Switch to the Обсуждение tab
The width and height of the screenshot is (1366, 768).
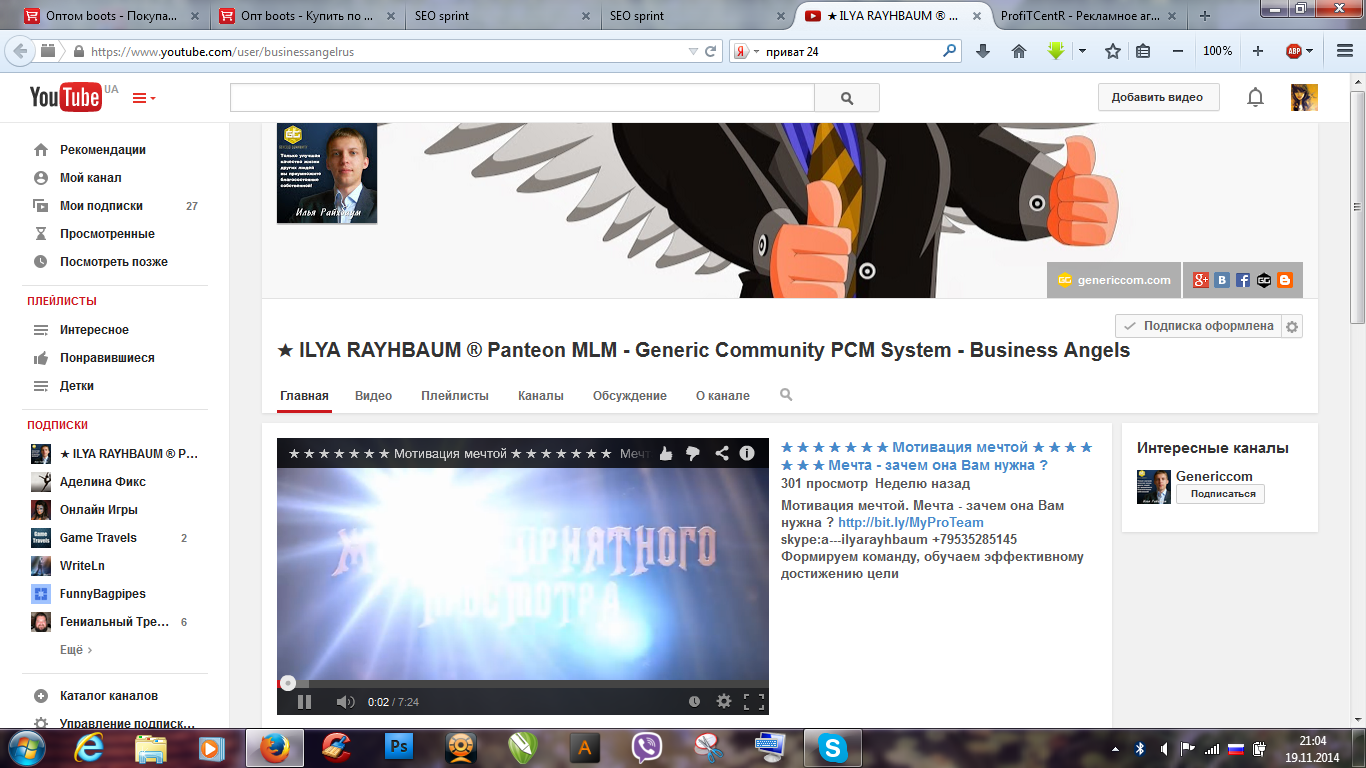coord(630,396)
